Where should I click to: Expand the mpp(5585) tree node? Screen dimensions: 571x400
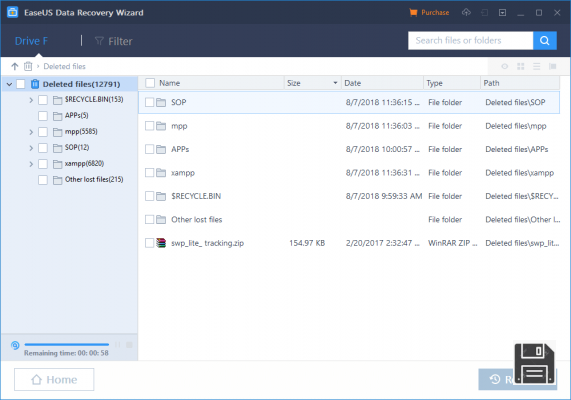tap(31, 132)
